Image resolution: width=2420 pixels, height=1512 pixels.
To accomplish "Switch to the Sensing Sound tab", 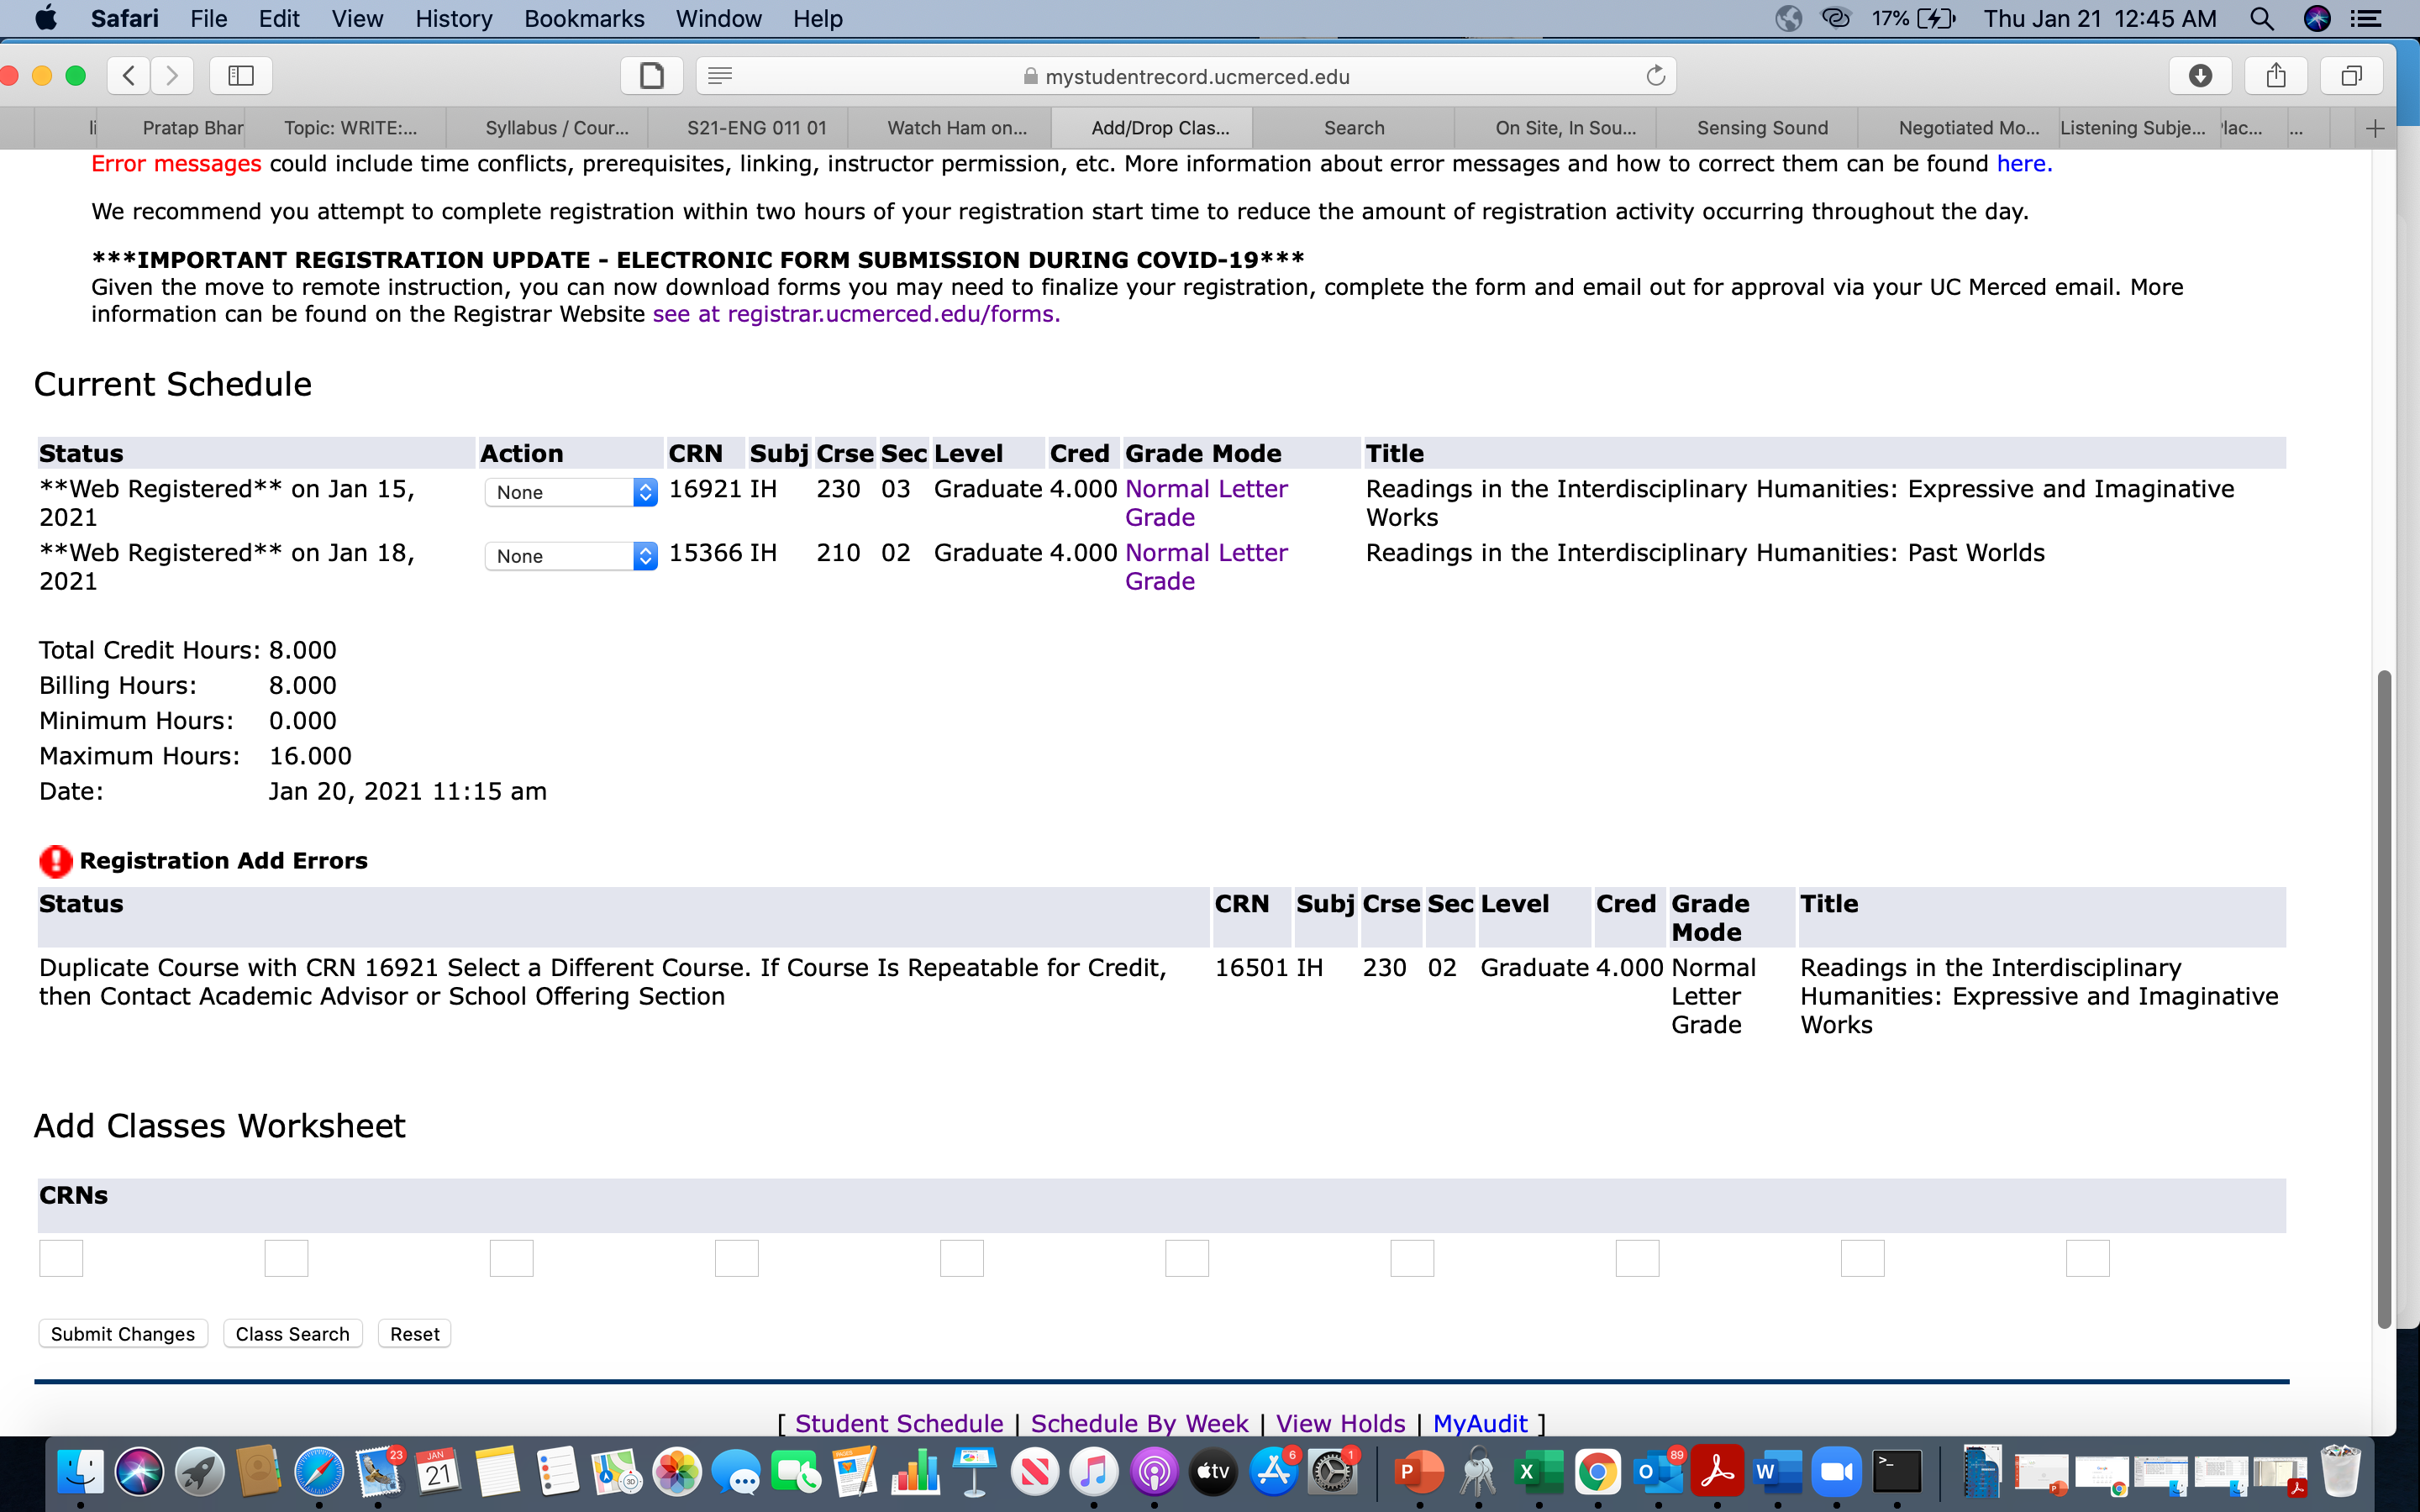I will 1762,128.
